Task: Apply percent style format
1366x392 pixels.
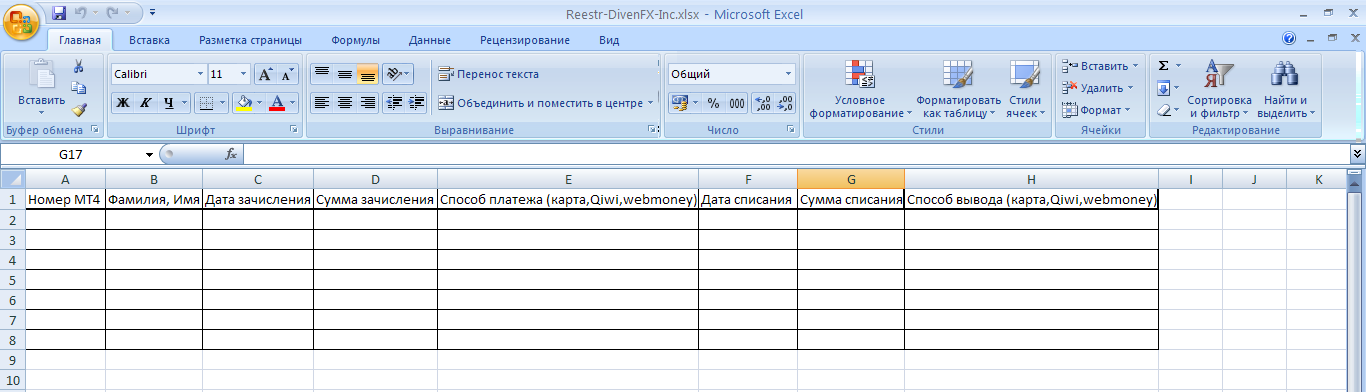Action: click(x=713, y=102)
